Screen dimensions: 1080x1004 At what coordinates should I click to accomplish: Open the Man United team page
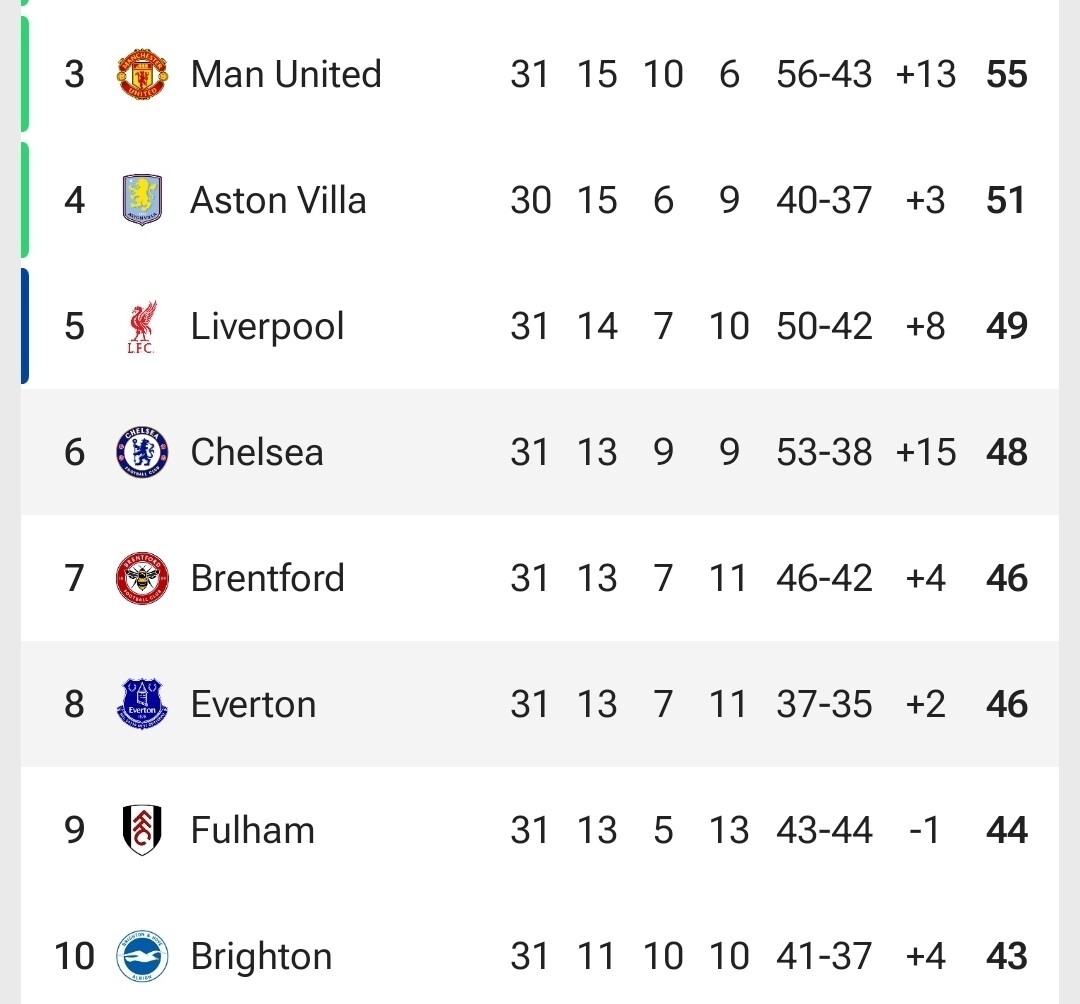point(286,75)
